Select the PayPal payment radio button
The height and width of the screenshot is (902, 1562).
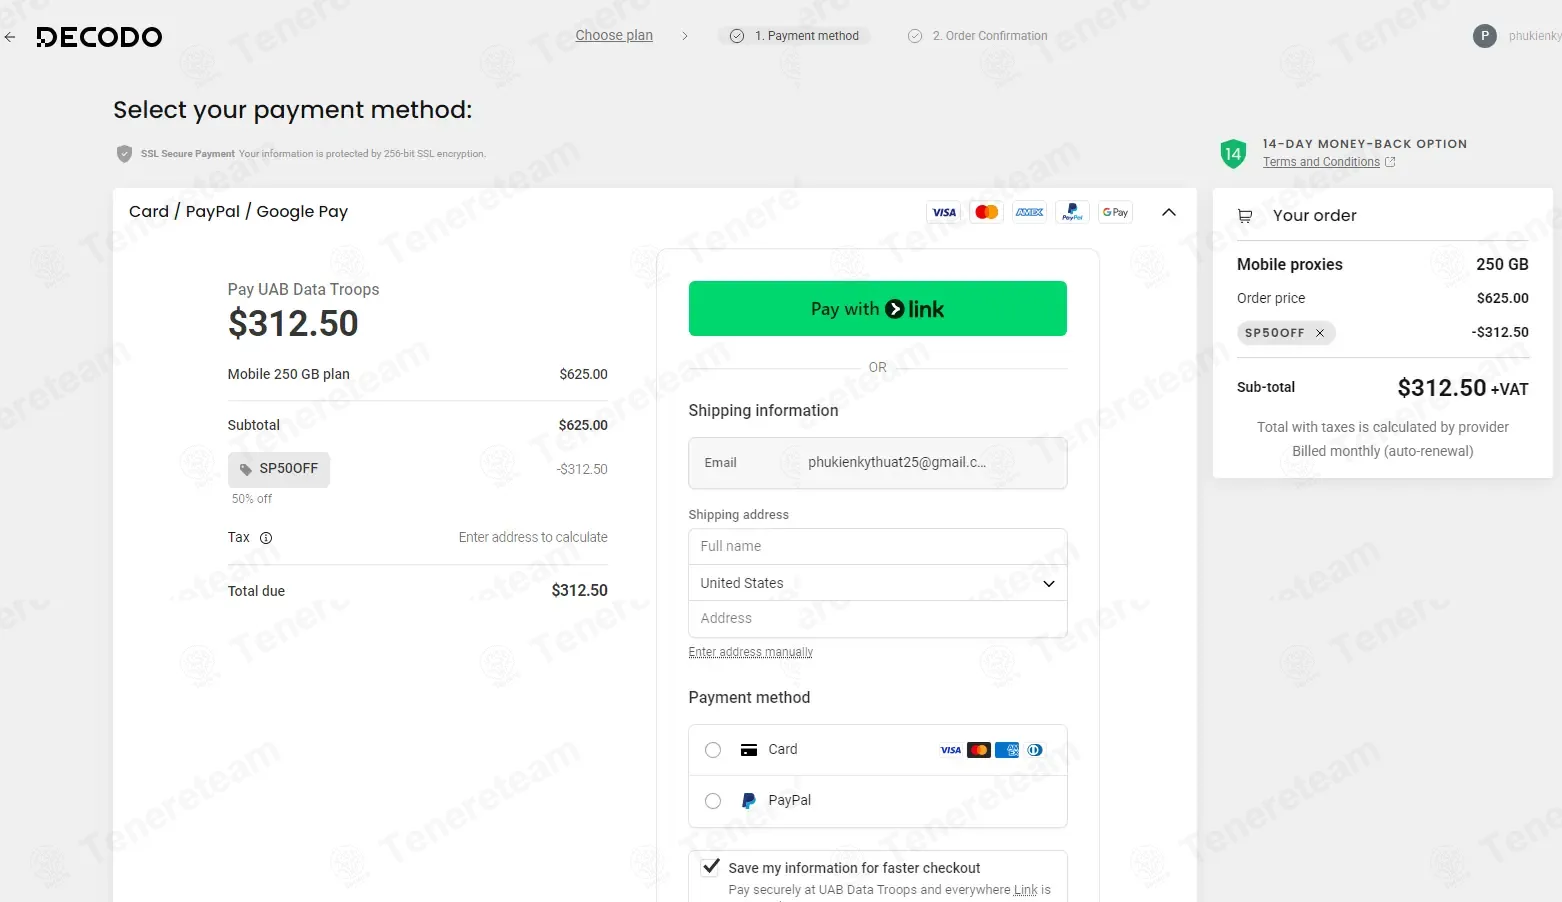[x=713, y=801]
